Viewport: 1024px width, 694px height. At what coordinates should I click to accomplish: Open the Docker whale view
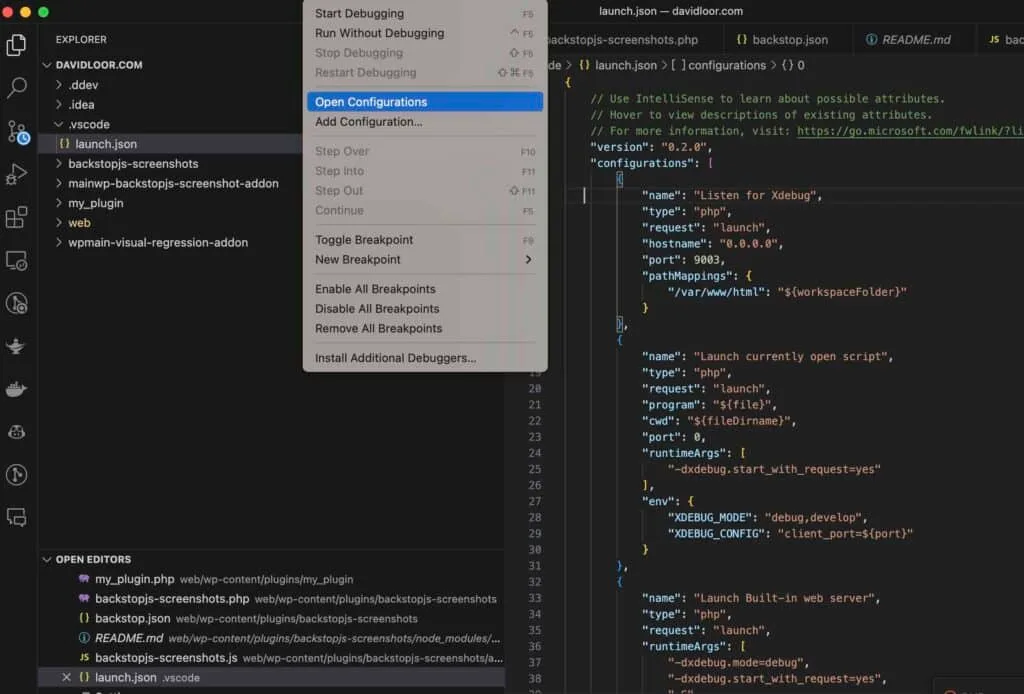pos(16,390)
